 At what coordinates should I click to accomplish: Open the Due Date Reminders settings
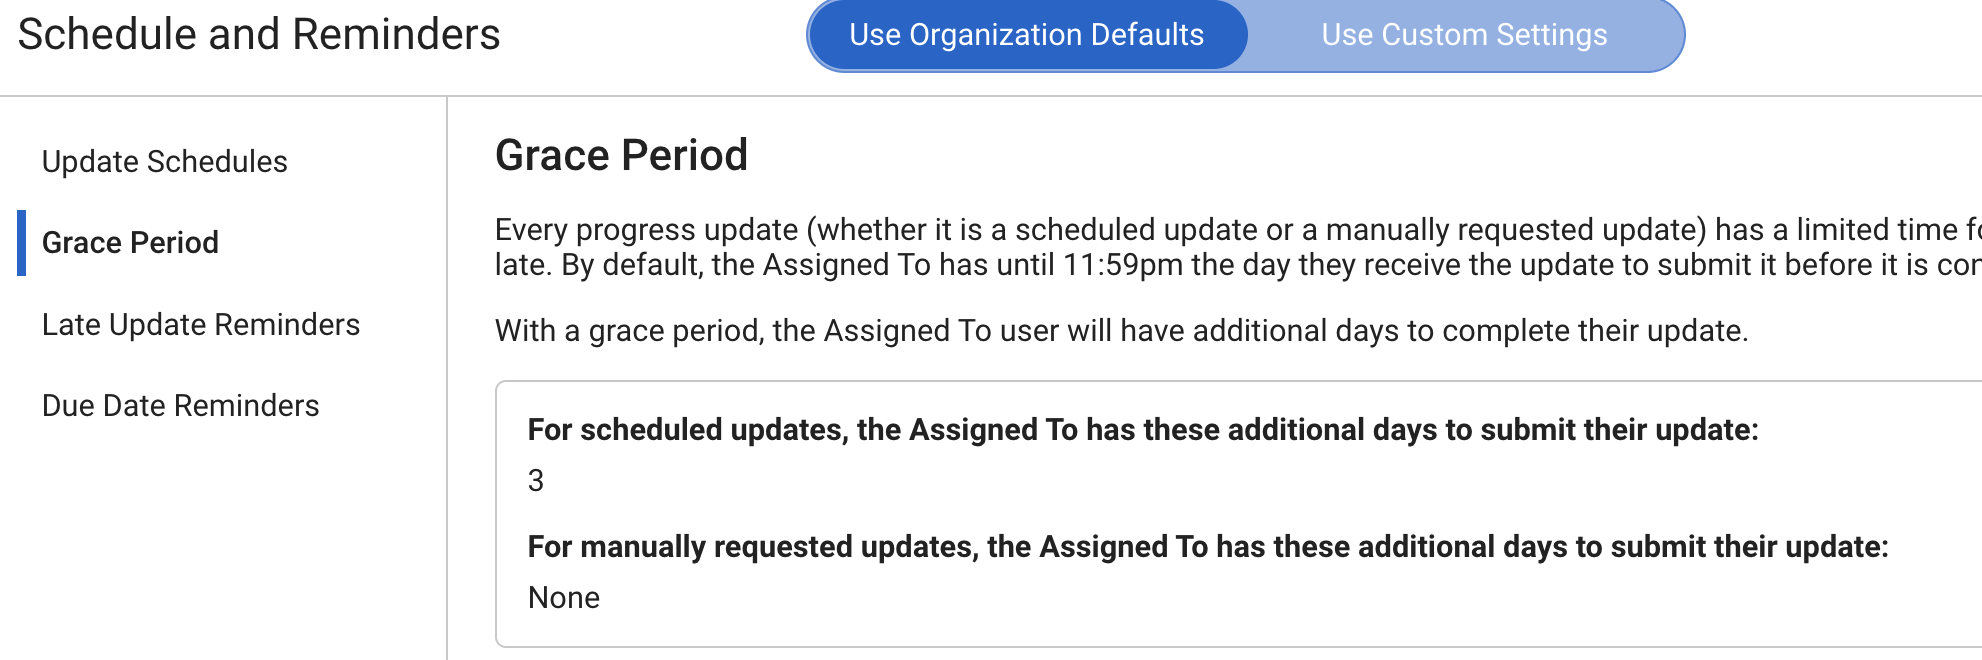point(179,405)
